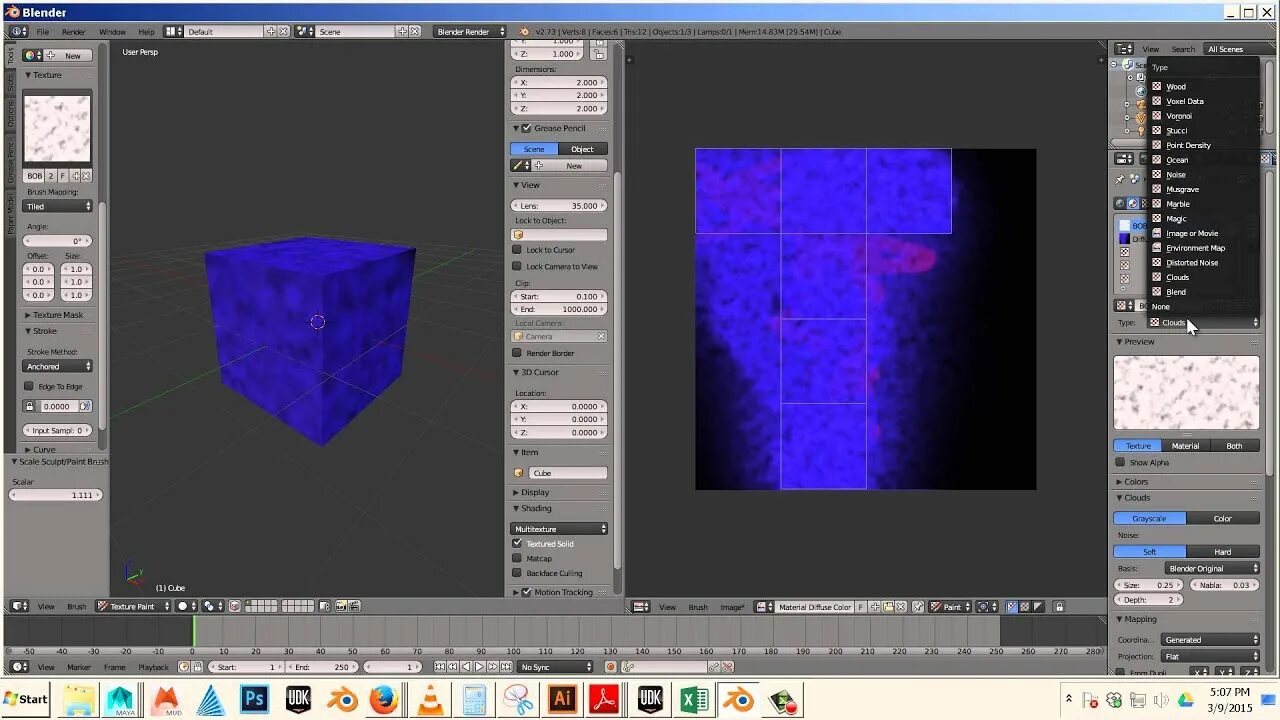The width and height of the screenshot is (1280, 720).
Task: Click Blender info editor type icon
Action: 17,32
